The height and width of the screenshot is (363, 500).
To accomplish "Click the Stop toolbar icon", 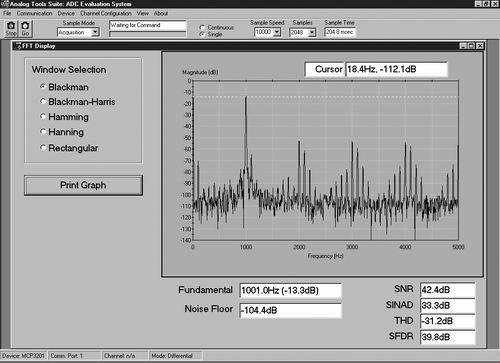I will (11, 28).
